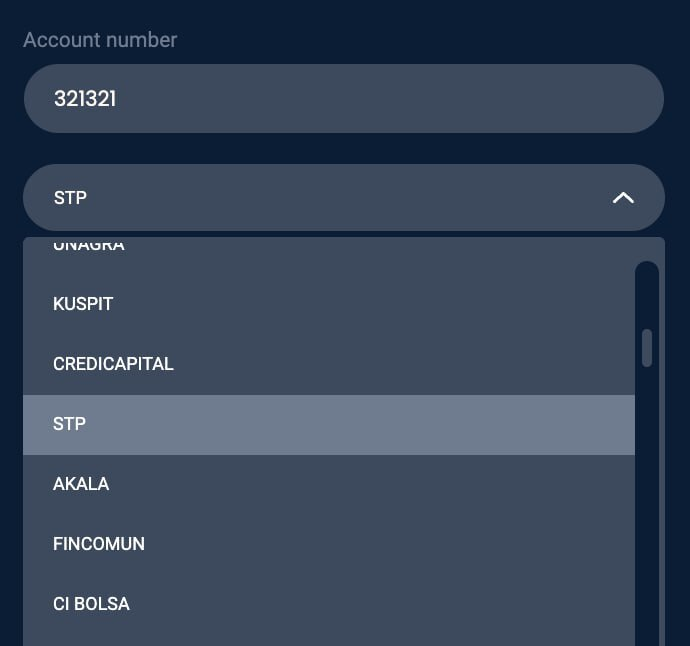This screenshot has height=646, width=690.
Task: Click the blank row area right of KUSPIT
Action: pyautogui.click(x=400, y=304)
